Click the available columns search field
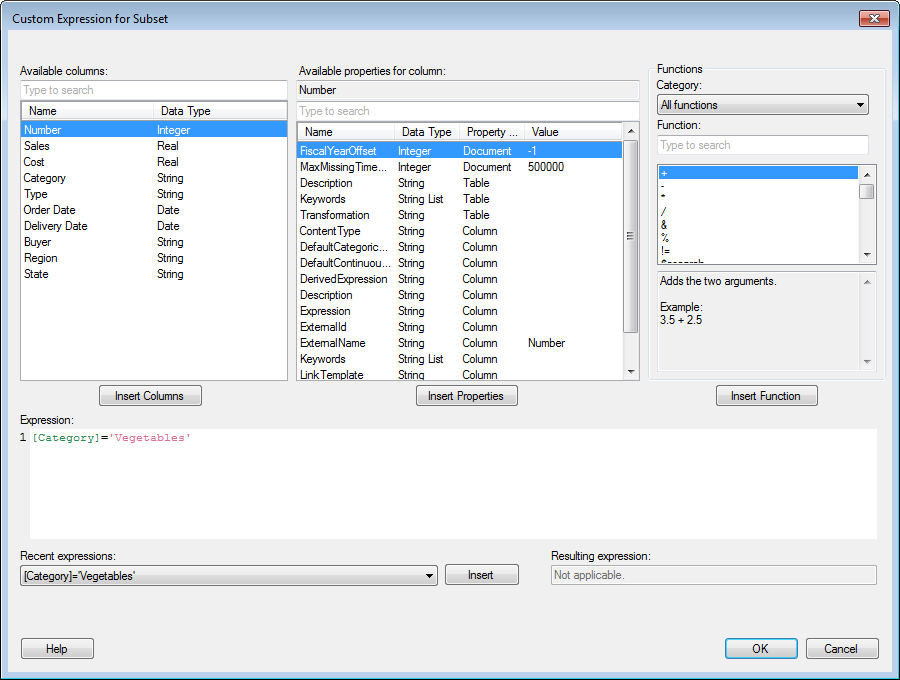 pyautogui.click(x=153, y=90)
